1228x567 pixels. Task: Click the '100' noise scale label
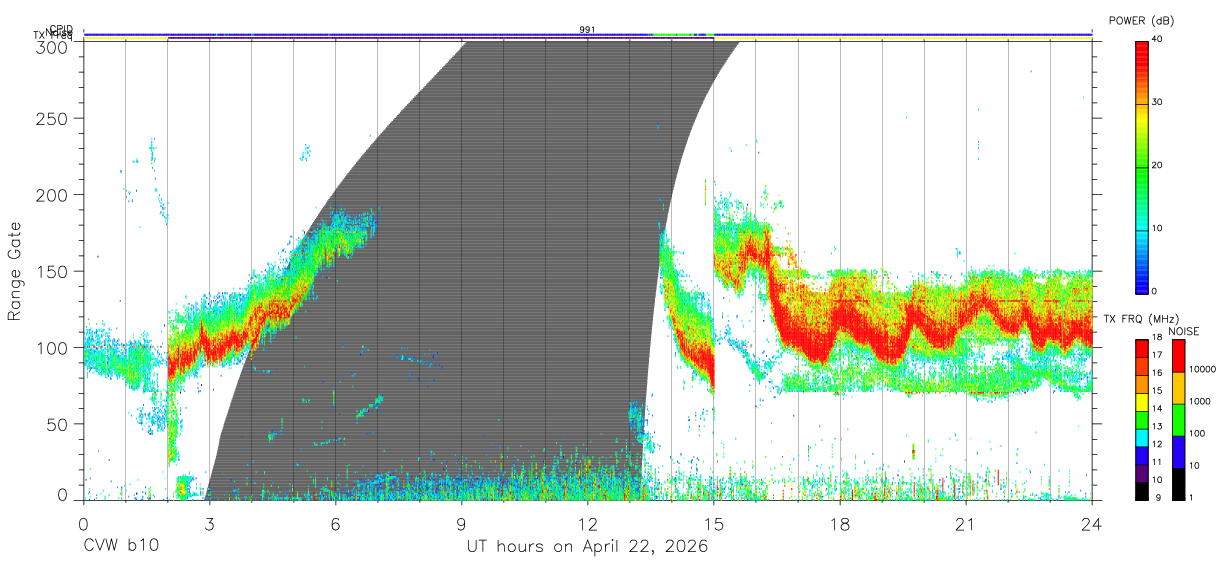pyautogui.click(x=1199, y=433)
